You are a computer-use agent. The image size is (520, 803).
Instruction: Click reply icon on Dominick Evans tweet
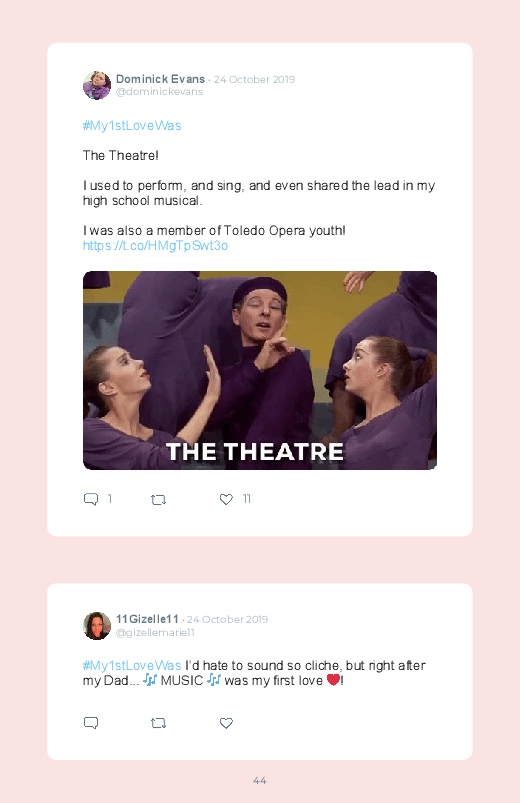click(91, 499)
